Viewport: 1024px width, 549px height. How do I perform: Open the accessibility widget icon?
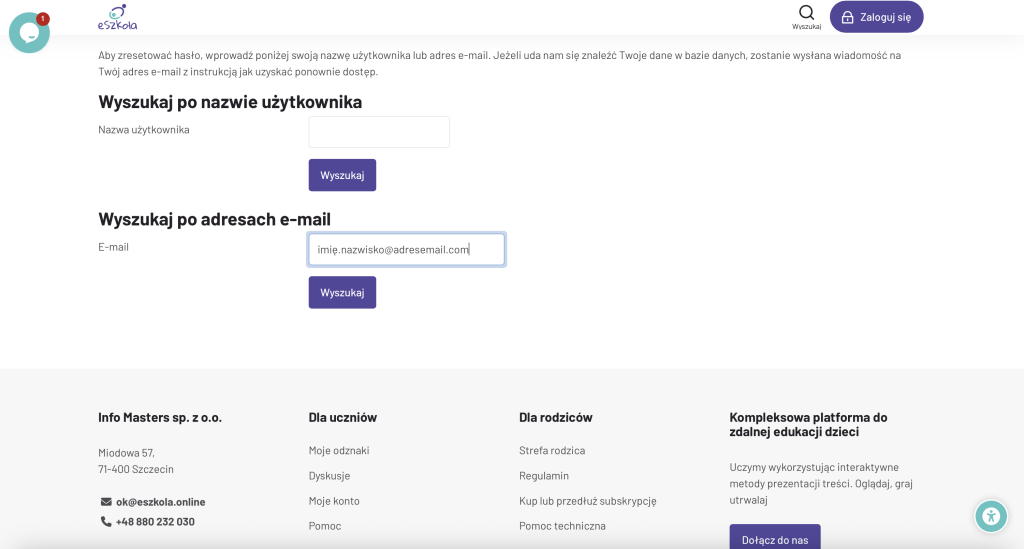click(x=991, y=516)
